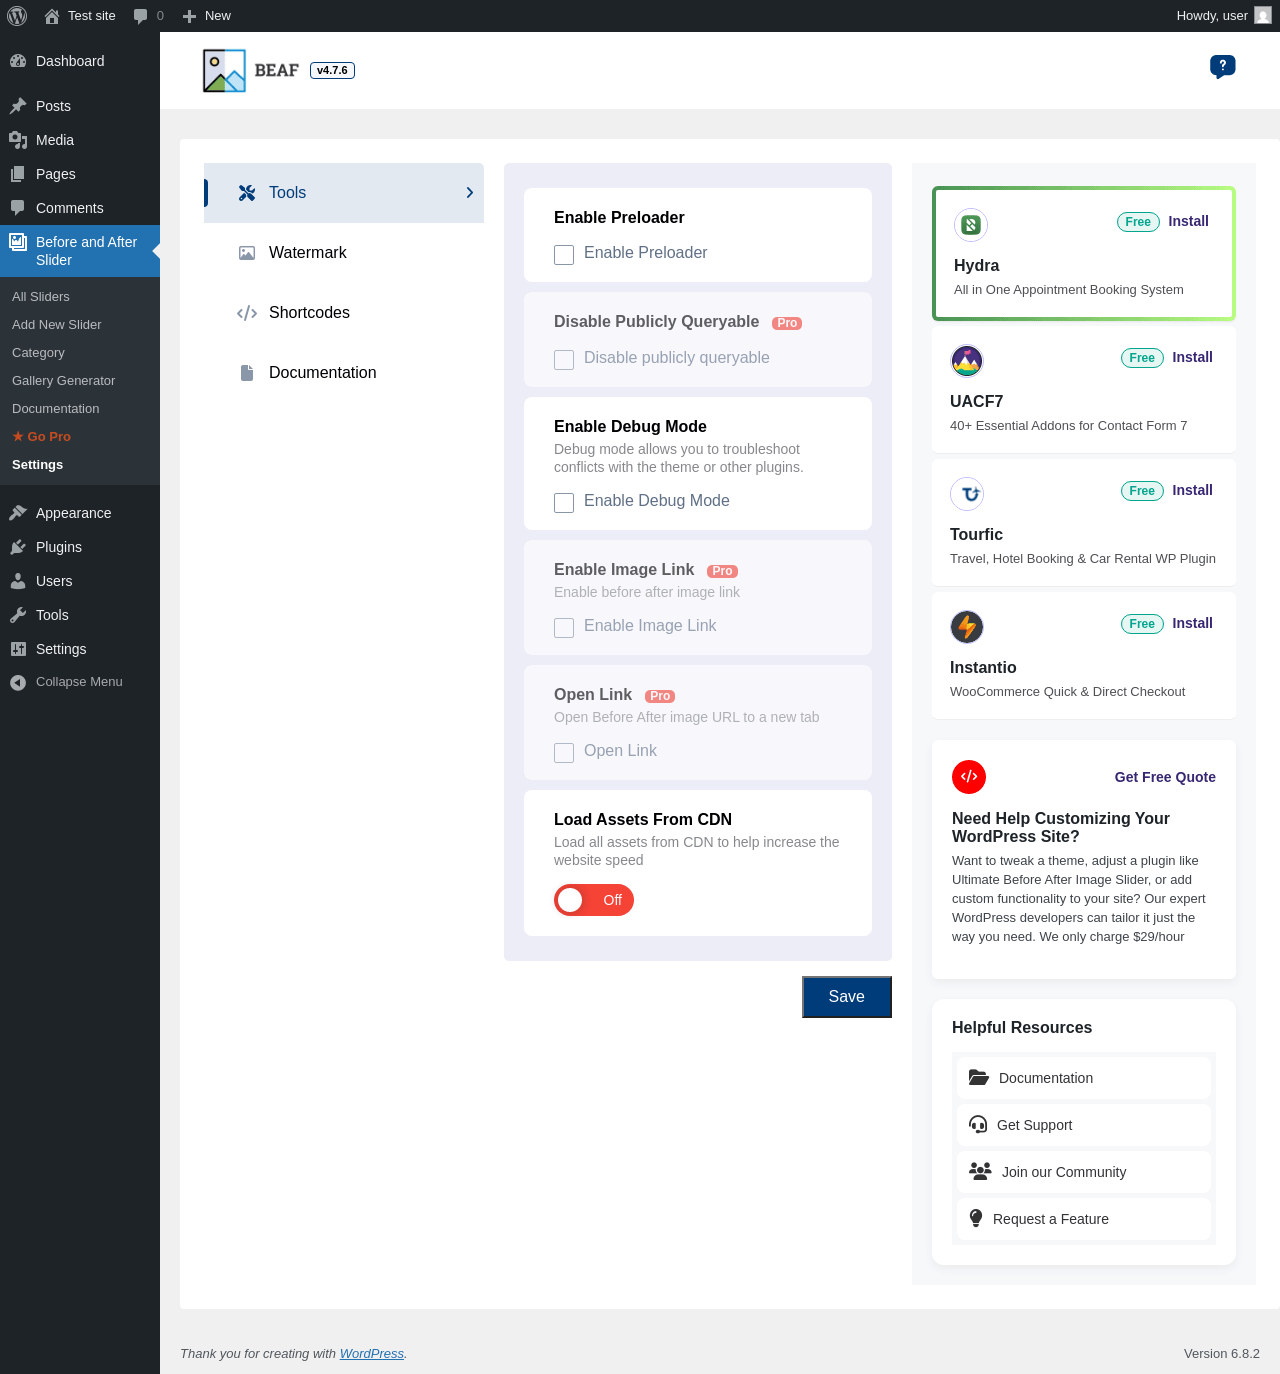Click the WordPress logo in admin bar

[17, 16]
